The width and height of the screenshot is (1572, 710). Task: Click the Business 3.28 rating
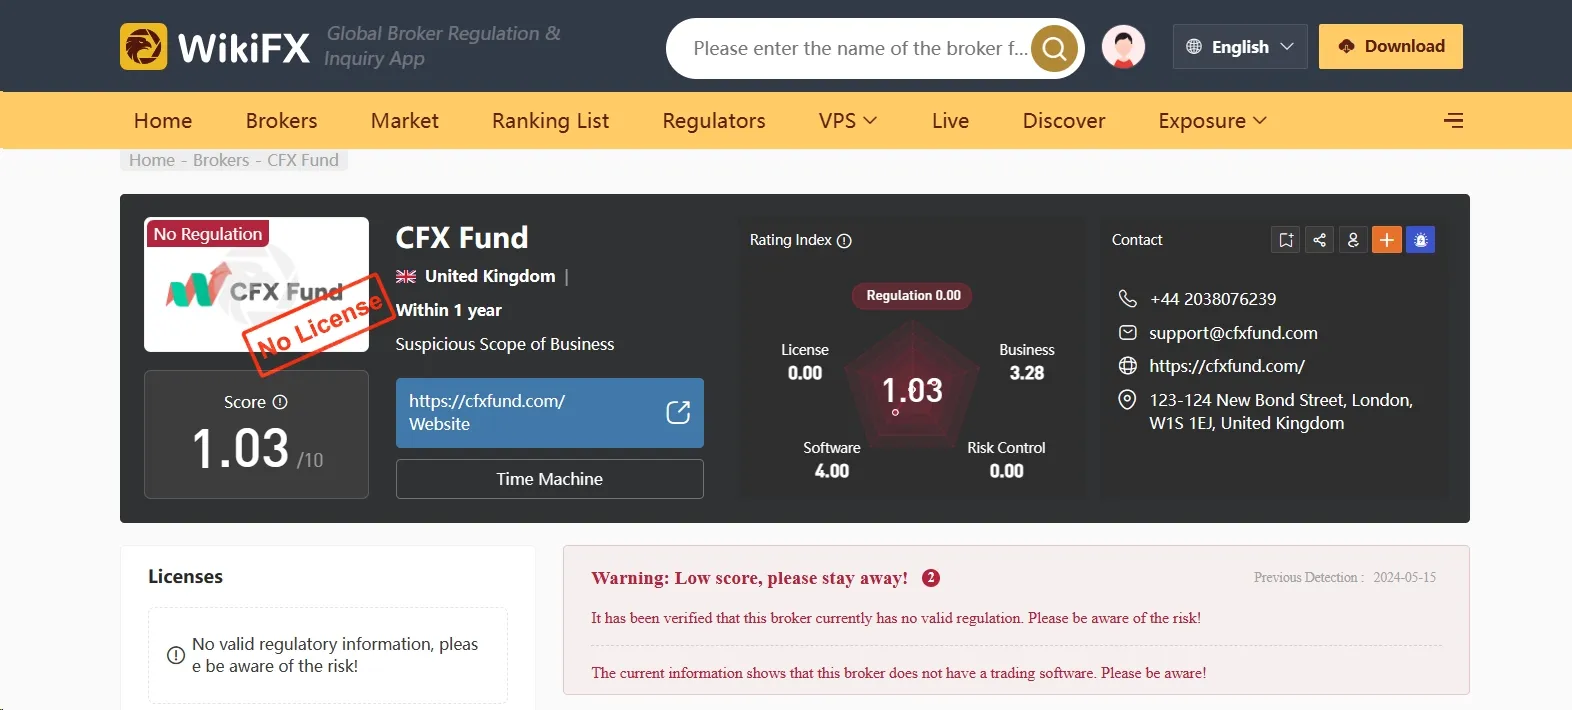click(1027, 362)
